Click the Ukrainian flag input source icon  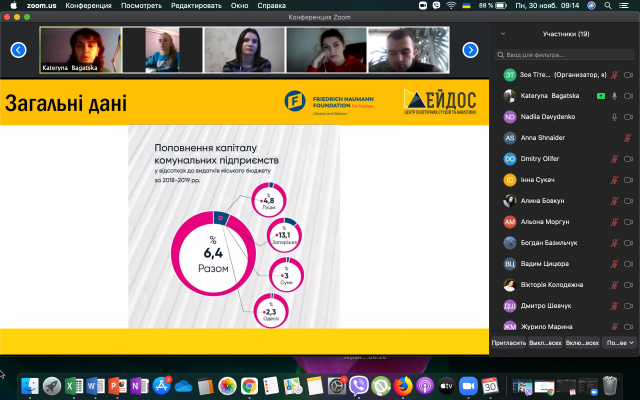pos(466,6)
